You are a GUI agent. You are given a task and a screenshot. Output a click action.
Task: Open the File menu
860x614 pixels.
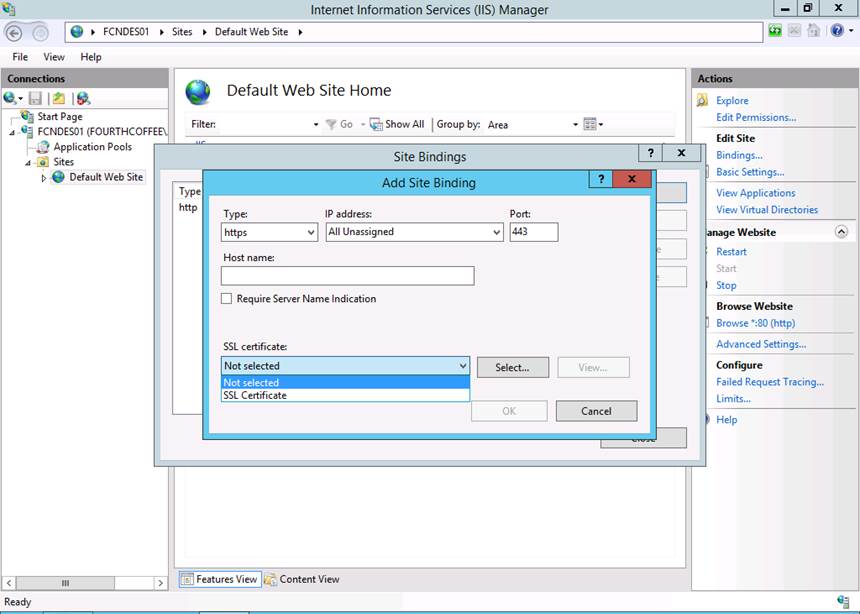tap(20, 57)
